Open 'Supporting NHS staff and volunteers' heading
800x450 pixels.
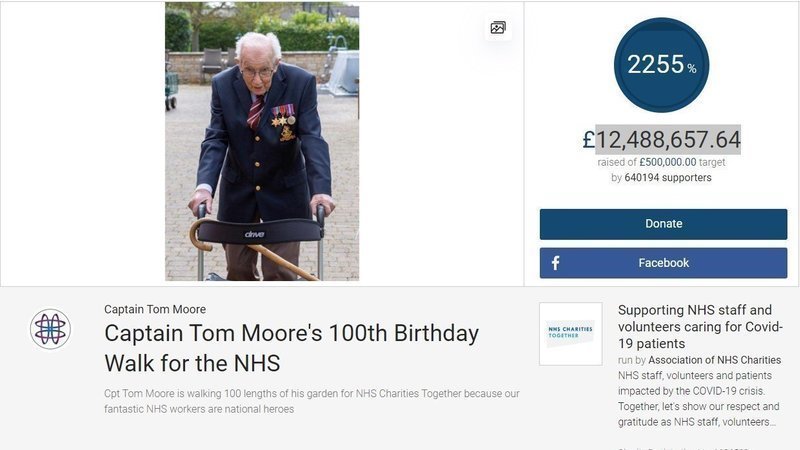pyautogui.click(x=700, y=326)
